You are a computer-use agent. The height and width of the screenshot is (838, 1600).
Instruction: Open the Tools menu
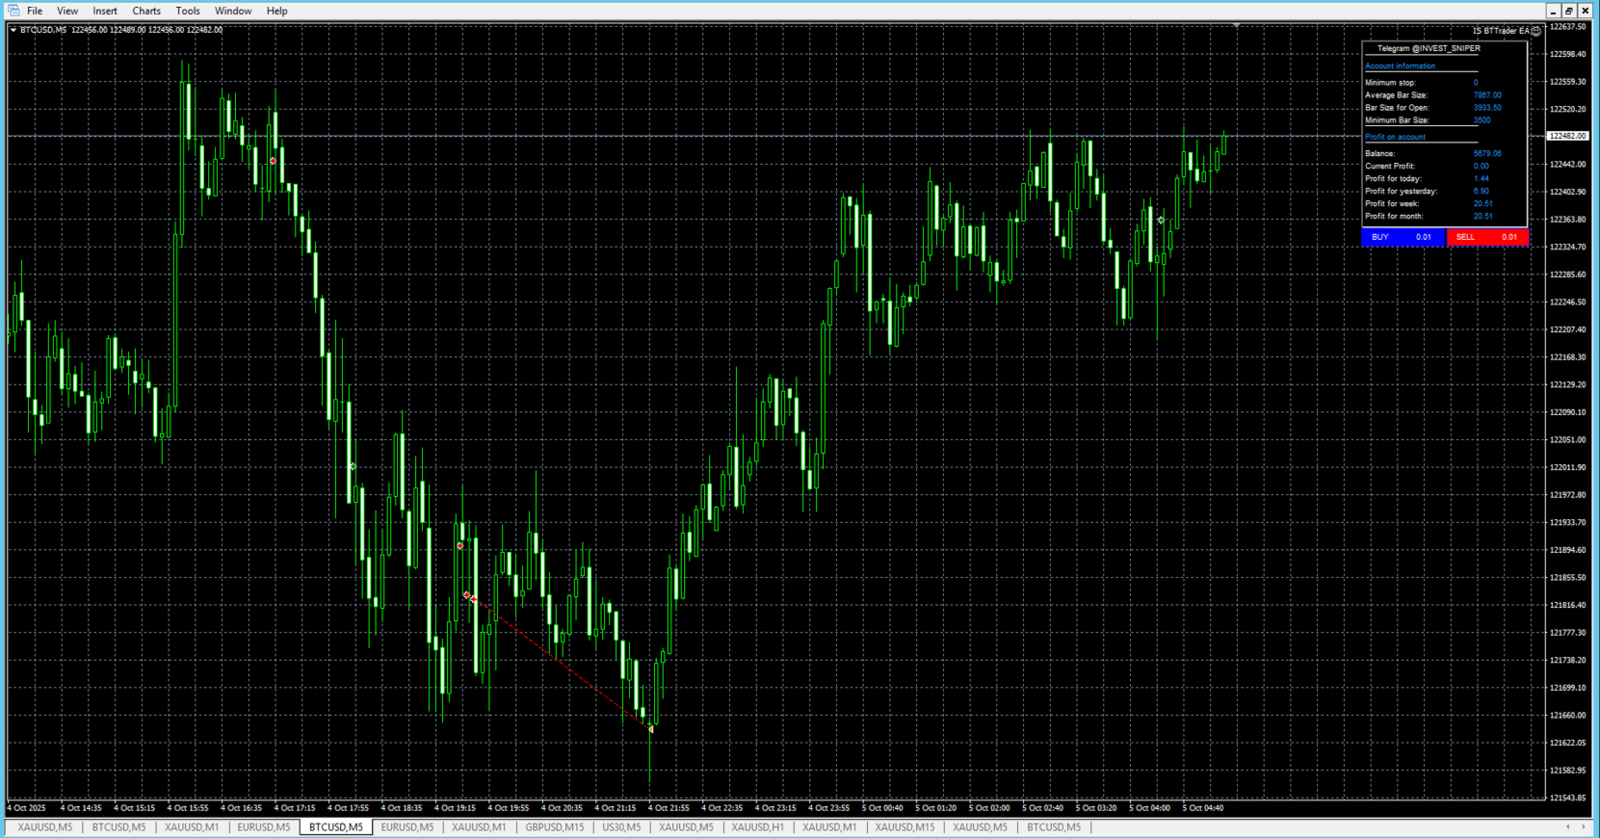187,11
